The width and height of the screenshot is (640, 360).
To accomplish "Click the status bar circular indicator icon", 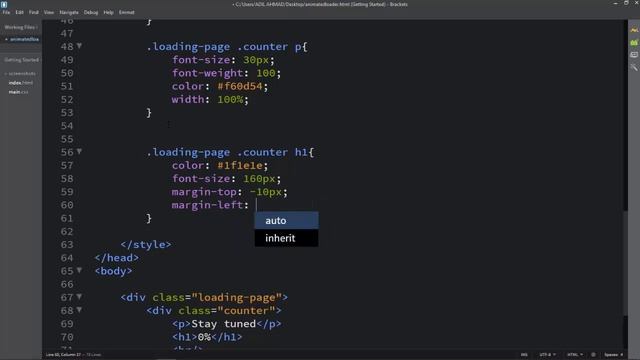I will point(593,355).
